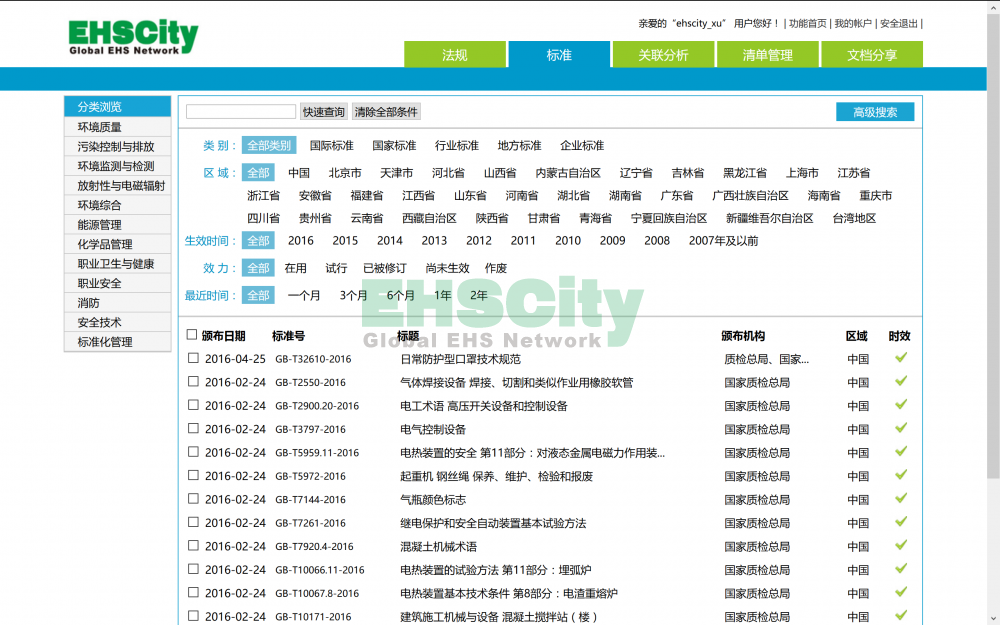Tick the select-all checkbox in table header

(192, 335)
